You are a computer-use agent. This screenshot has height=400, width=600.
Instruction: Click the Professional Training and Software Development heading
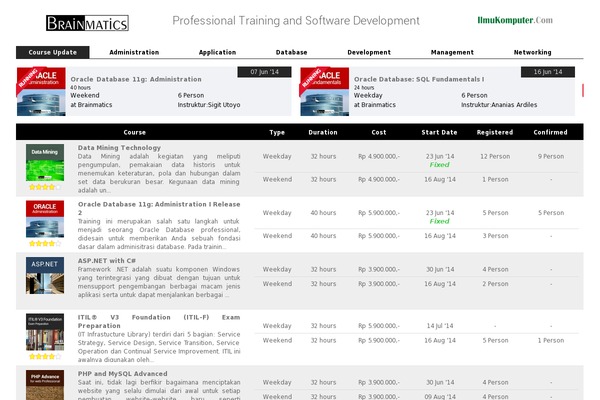296,21
